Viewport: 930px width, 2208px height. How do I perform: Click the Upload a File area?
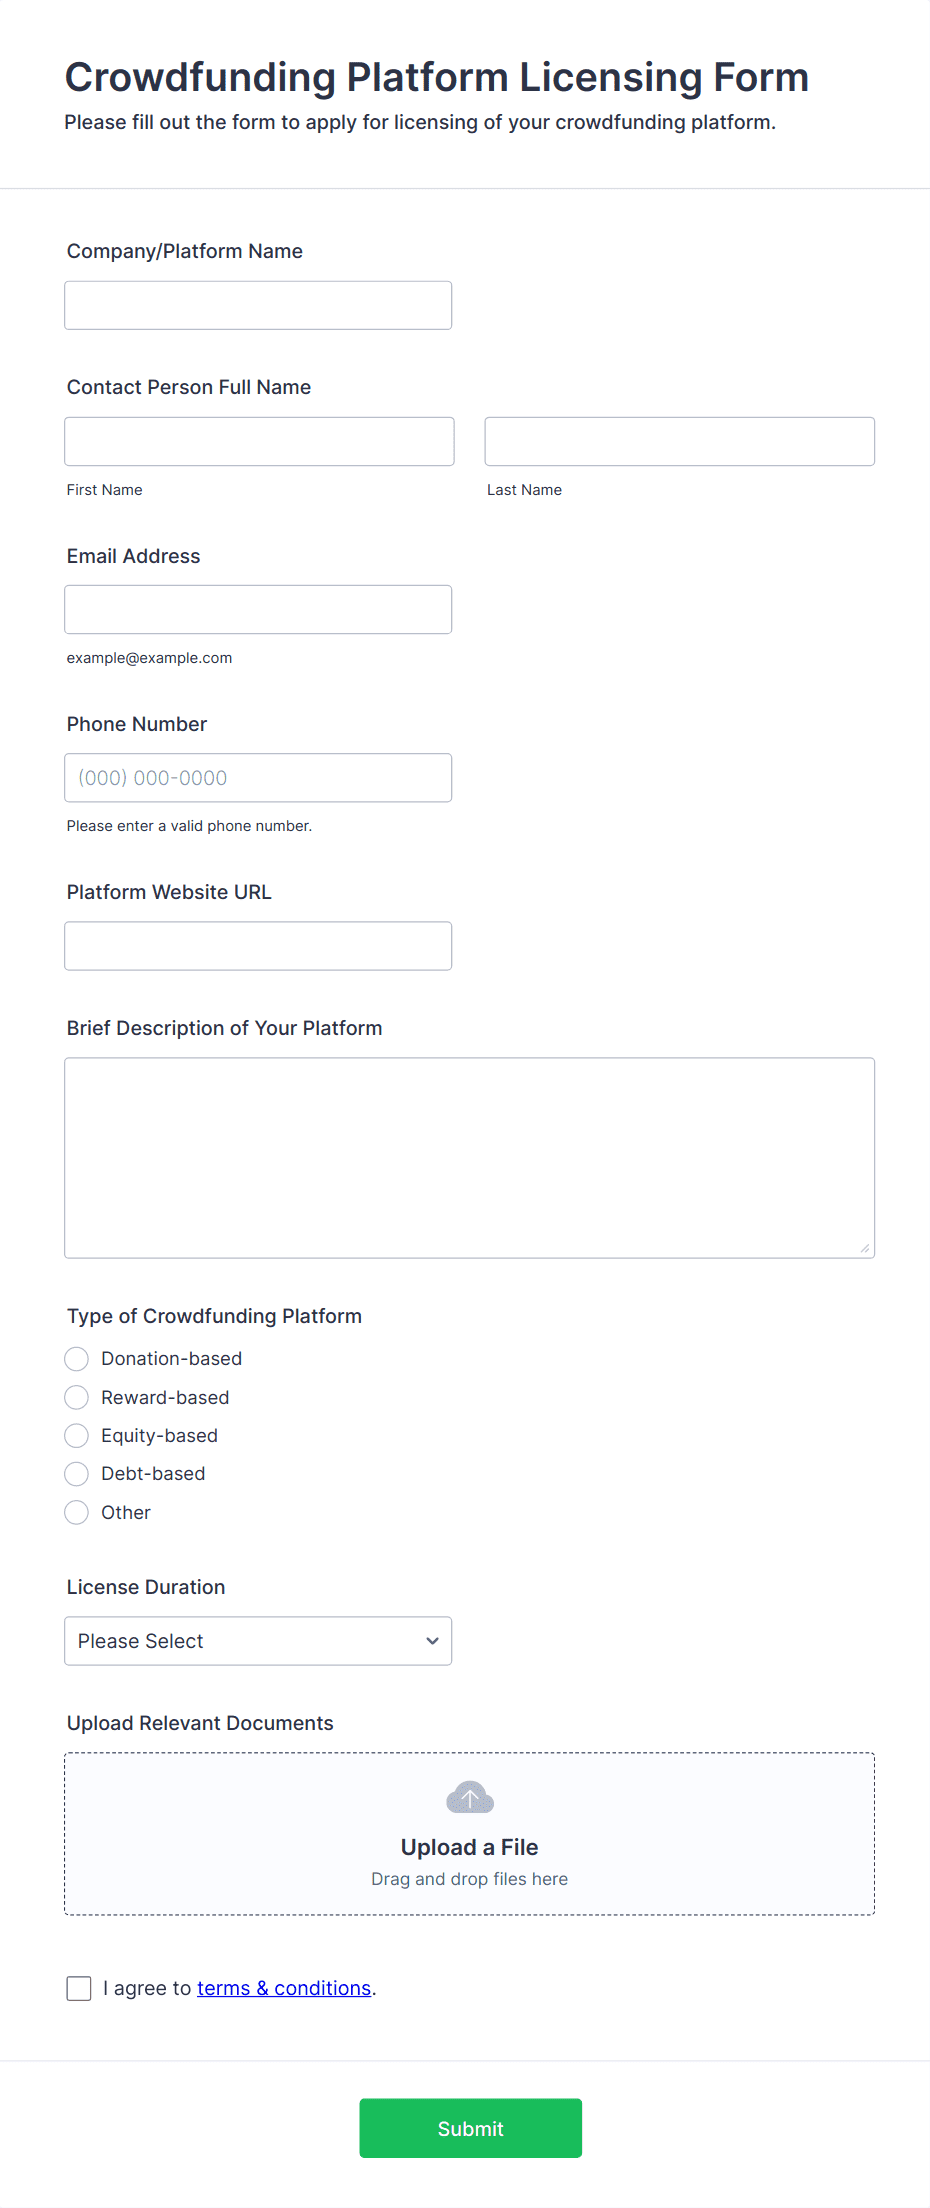470,1834
